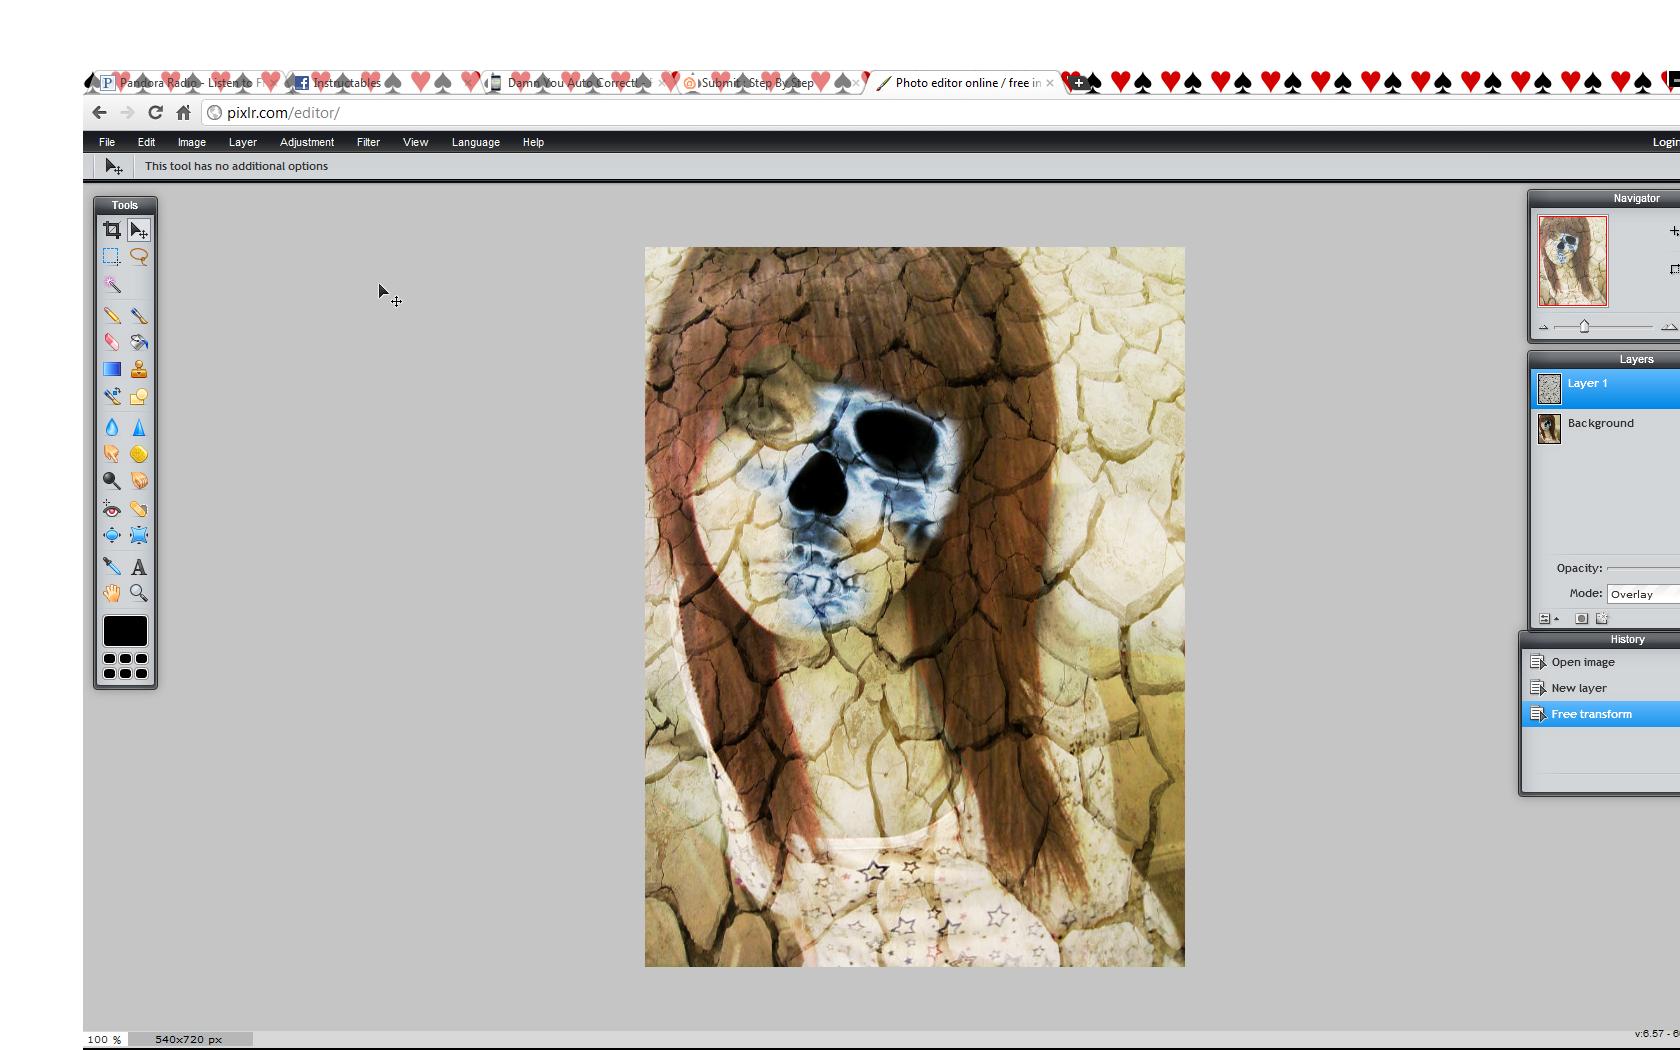
Task: Select the Type text tool
Action: (x=139, y=566)
